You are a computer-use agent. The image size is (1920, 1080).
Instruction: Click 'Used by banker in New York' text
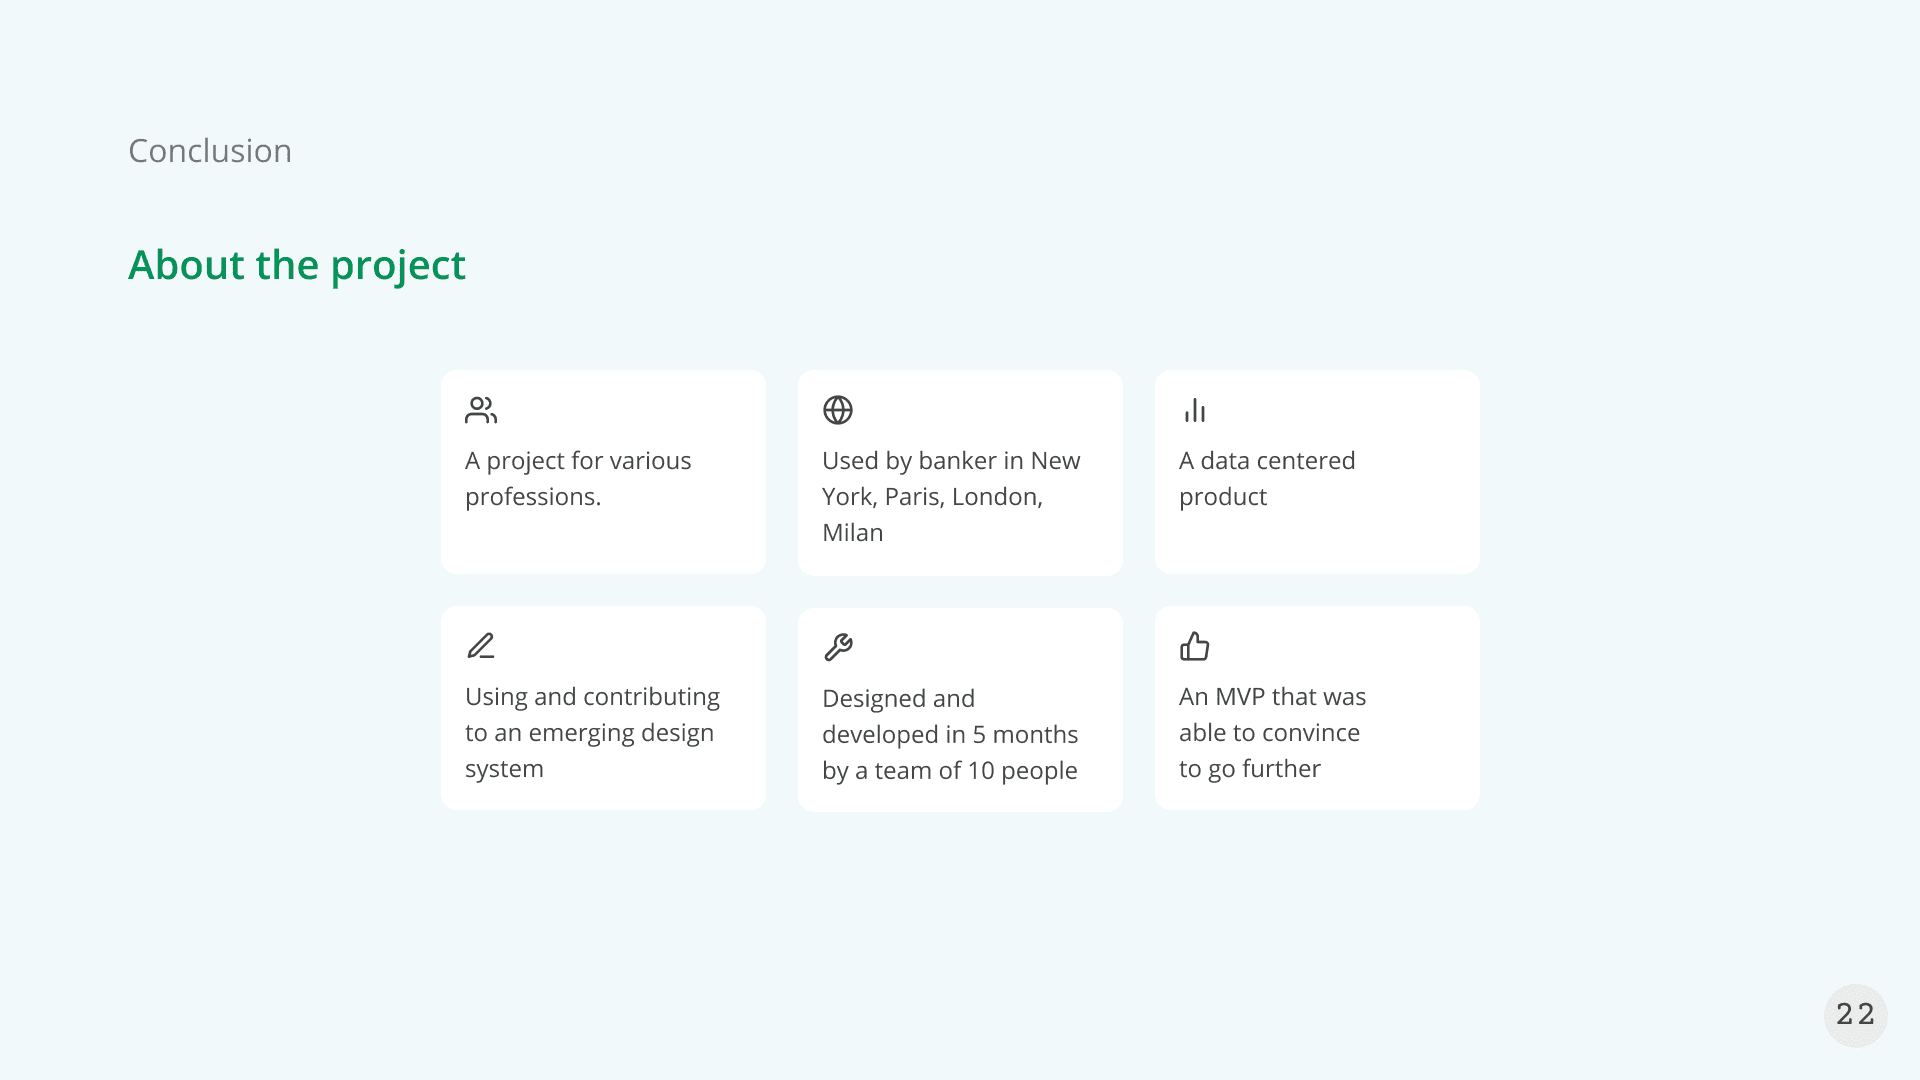(x=951, y=479)
